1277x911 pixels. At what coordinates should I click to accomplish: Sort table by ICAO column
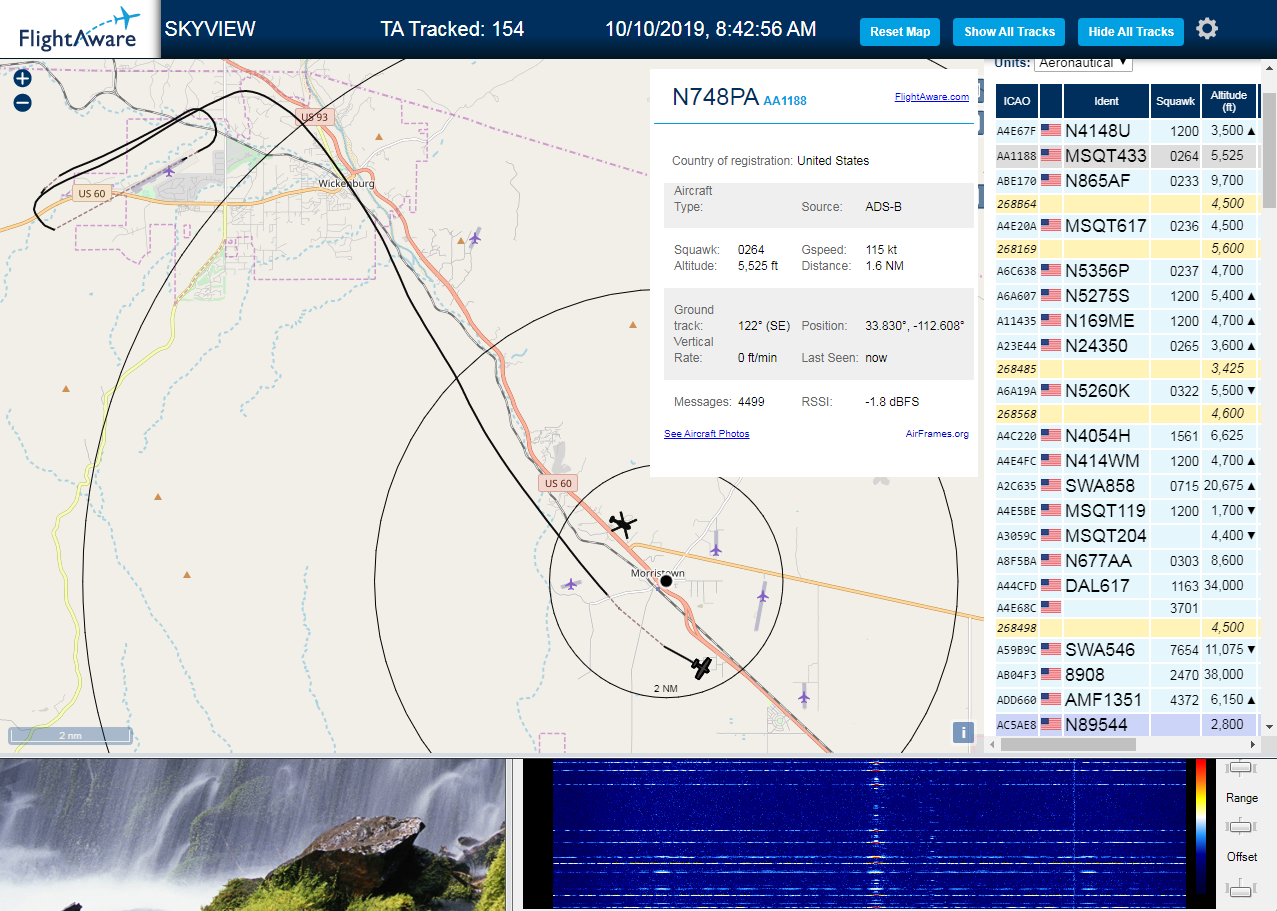pyautogui.click(x=1017, y=101)
